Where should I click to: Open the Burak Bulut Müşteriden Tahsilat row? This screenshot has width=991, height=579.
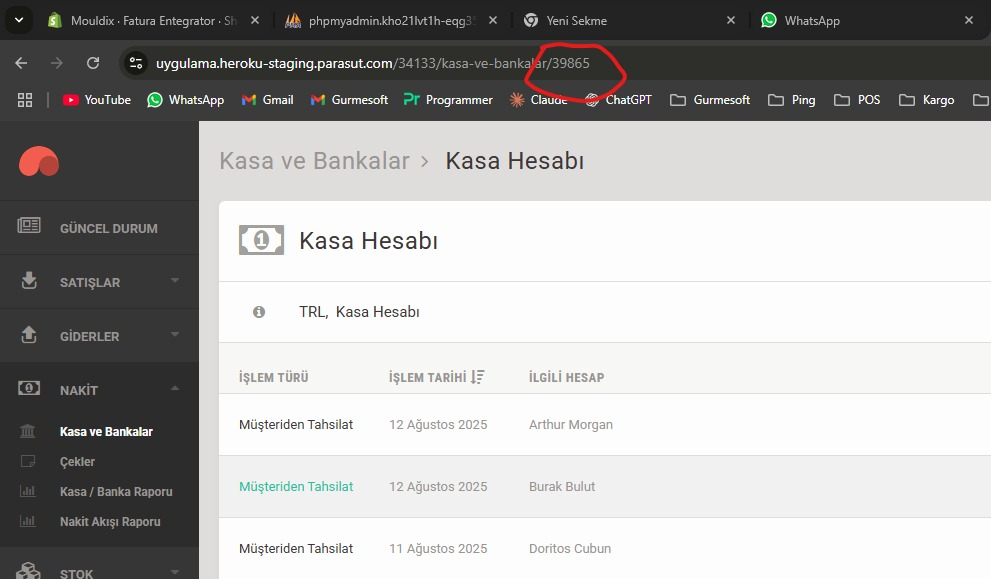click(x=296, y=487)
